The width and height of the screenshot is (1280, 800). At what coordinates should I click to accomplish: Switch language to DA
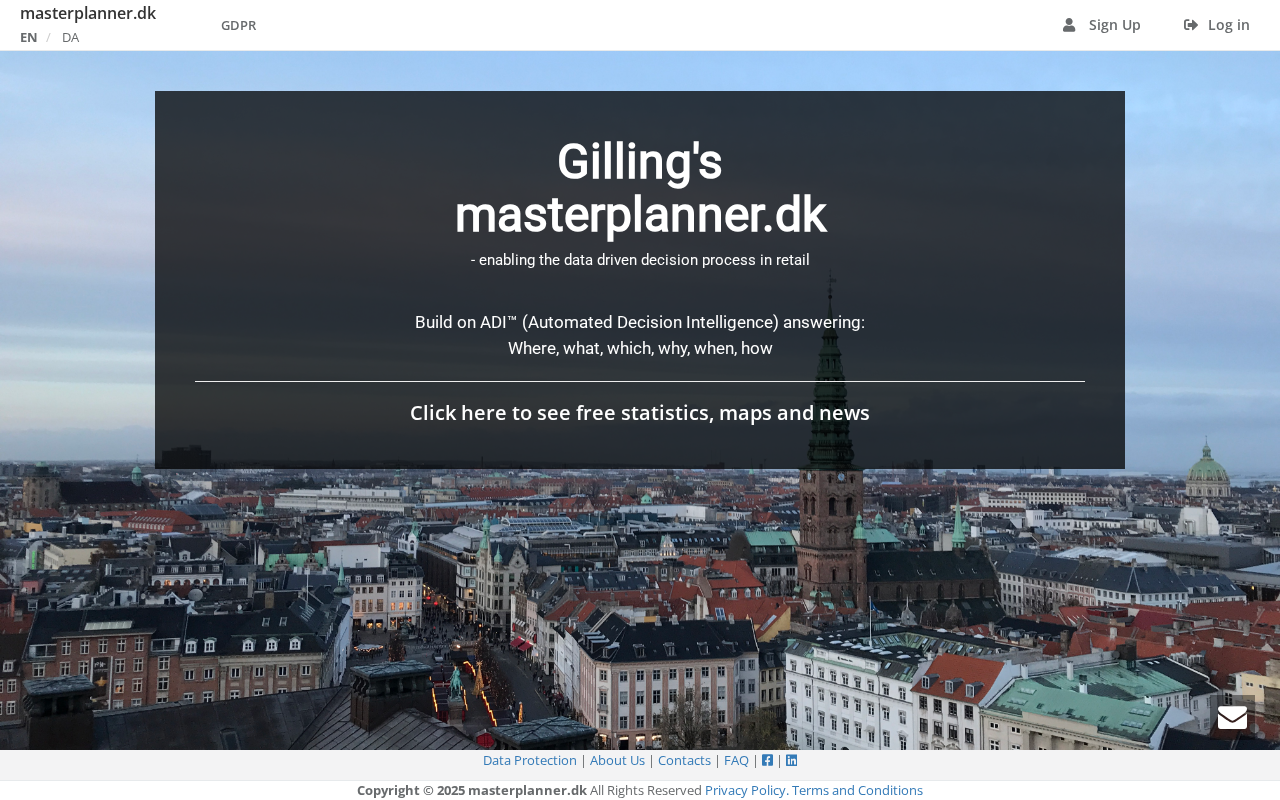click(x=70, y=37)
